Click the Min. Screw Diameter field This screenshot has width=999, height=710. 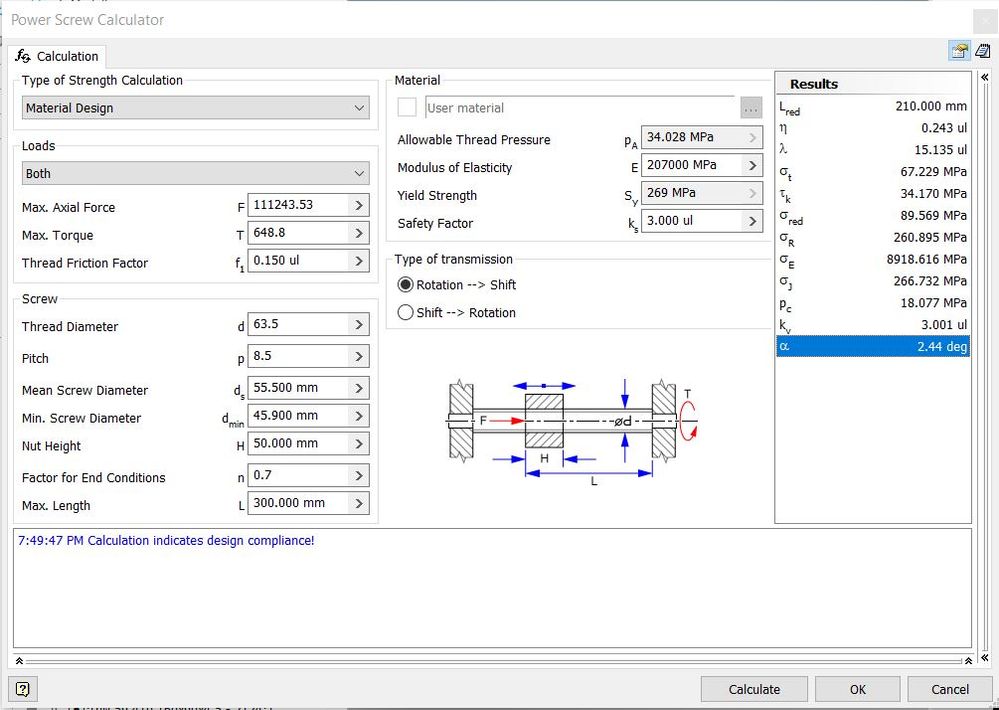(x=298, y=416)
